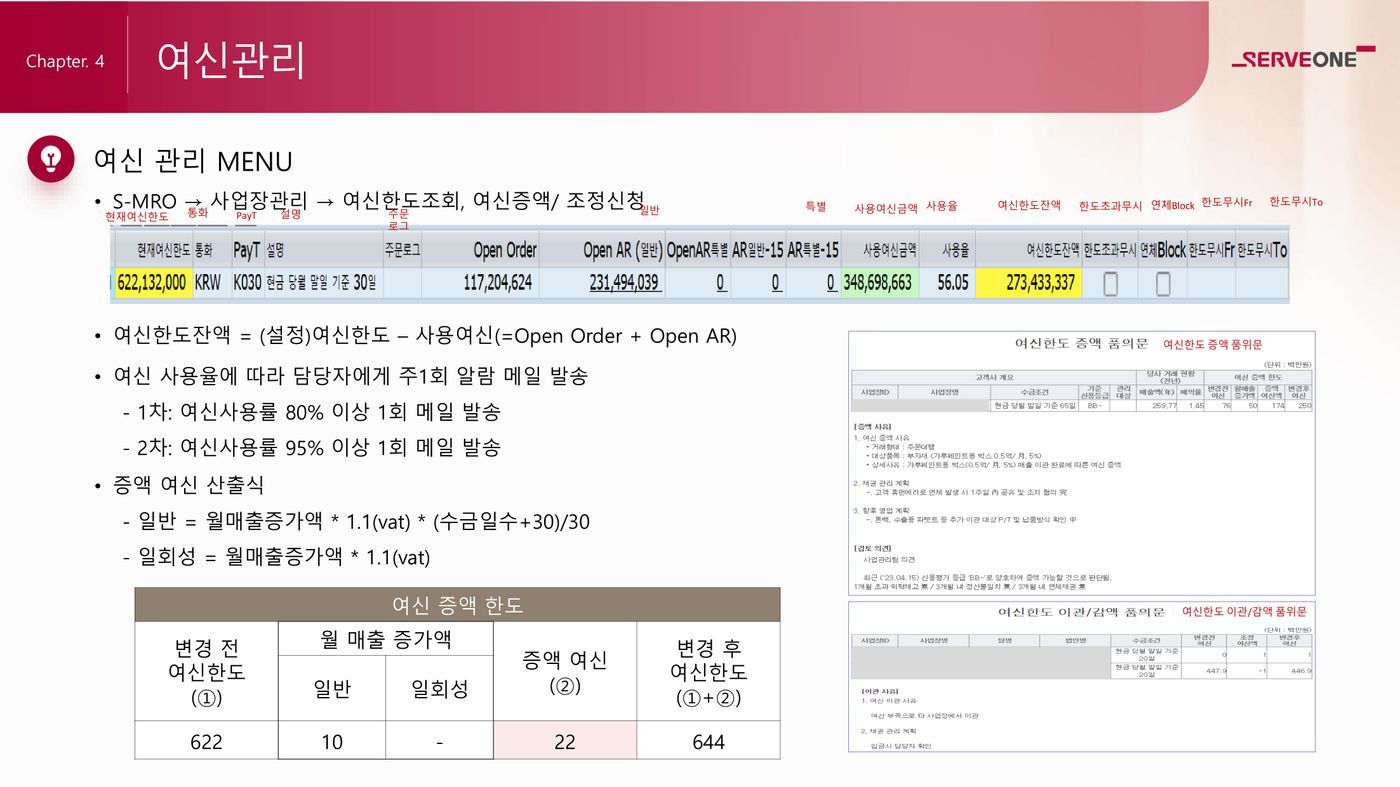Toggle the 한도초과무시 checkbox
Screen dimensions: 1400x787
click(1110, 284)
